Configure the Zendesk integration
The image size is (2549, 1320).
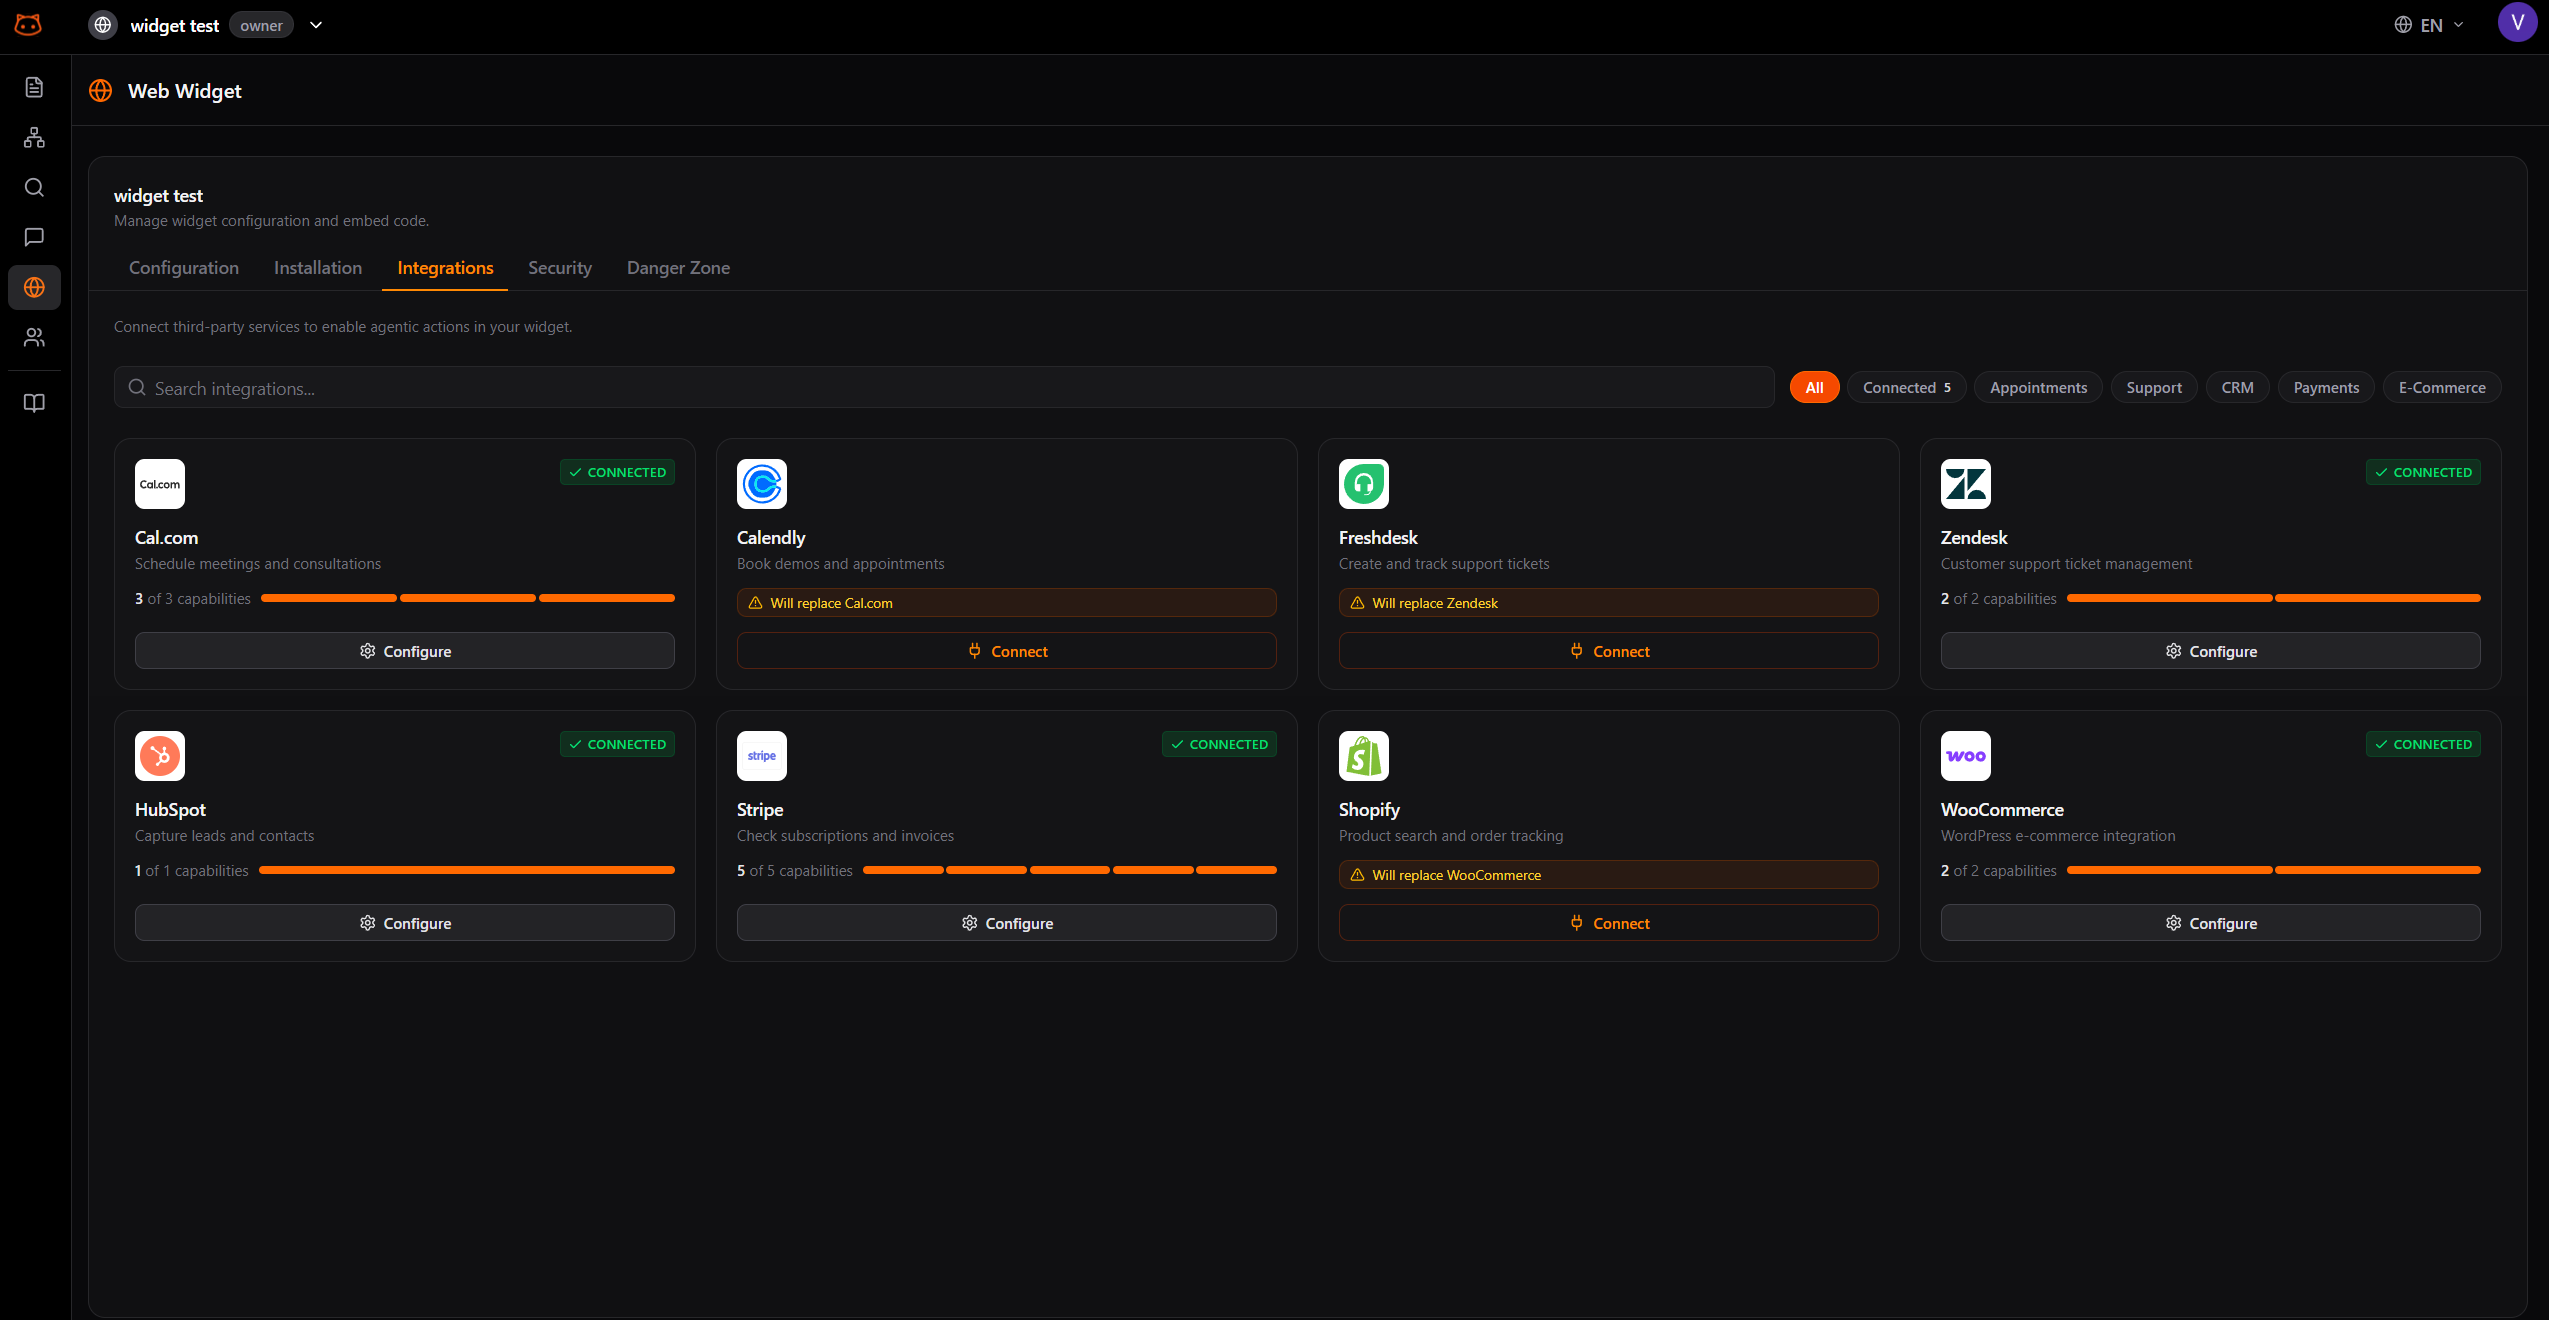[2211, 651]
